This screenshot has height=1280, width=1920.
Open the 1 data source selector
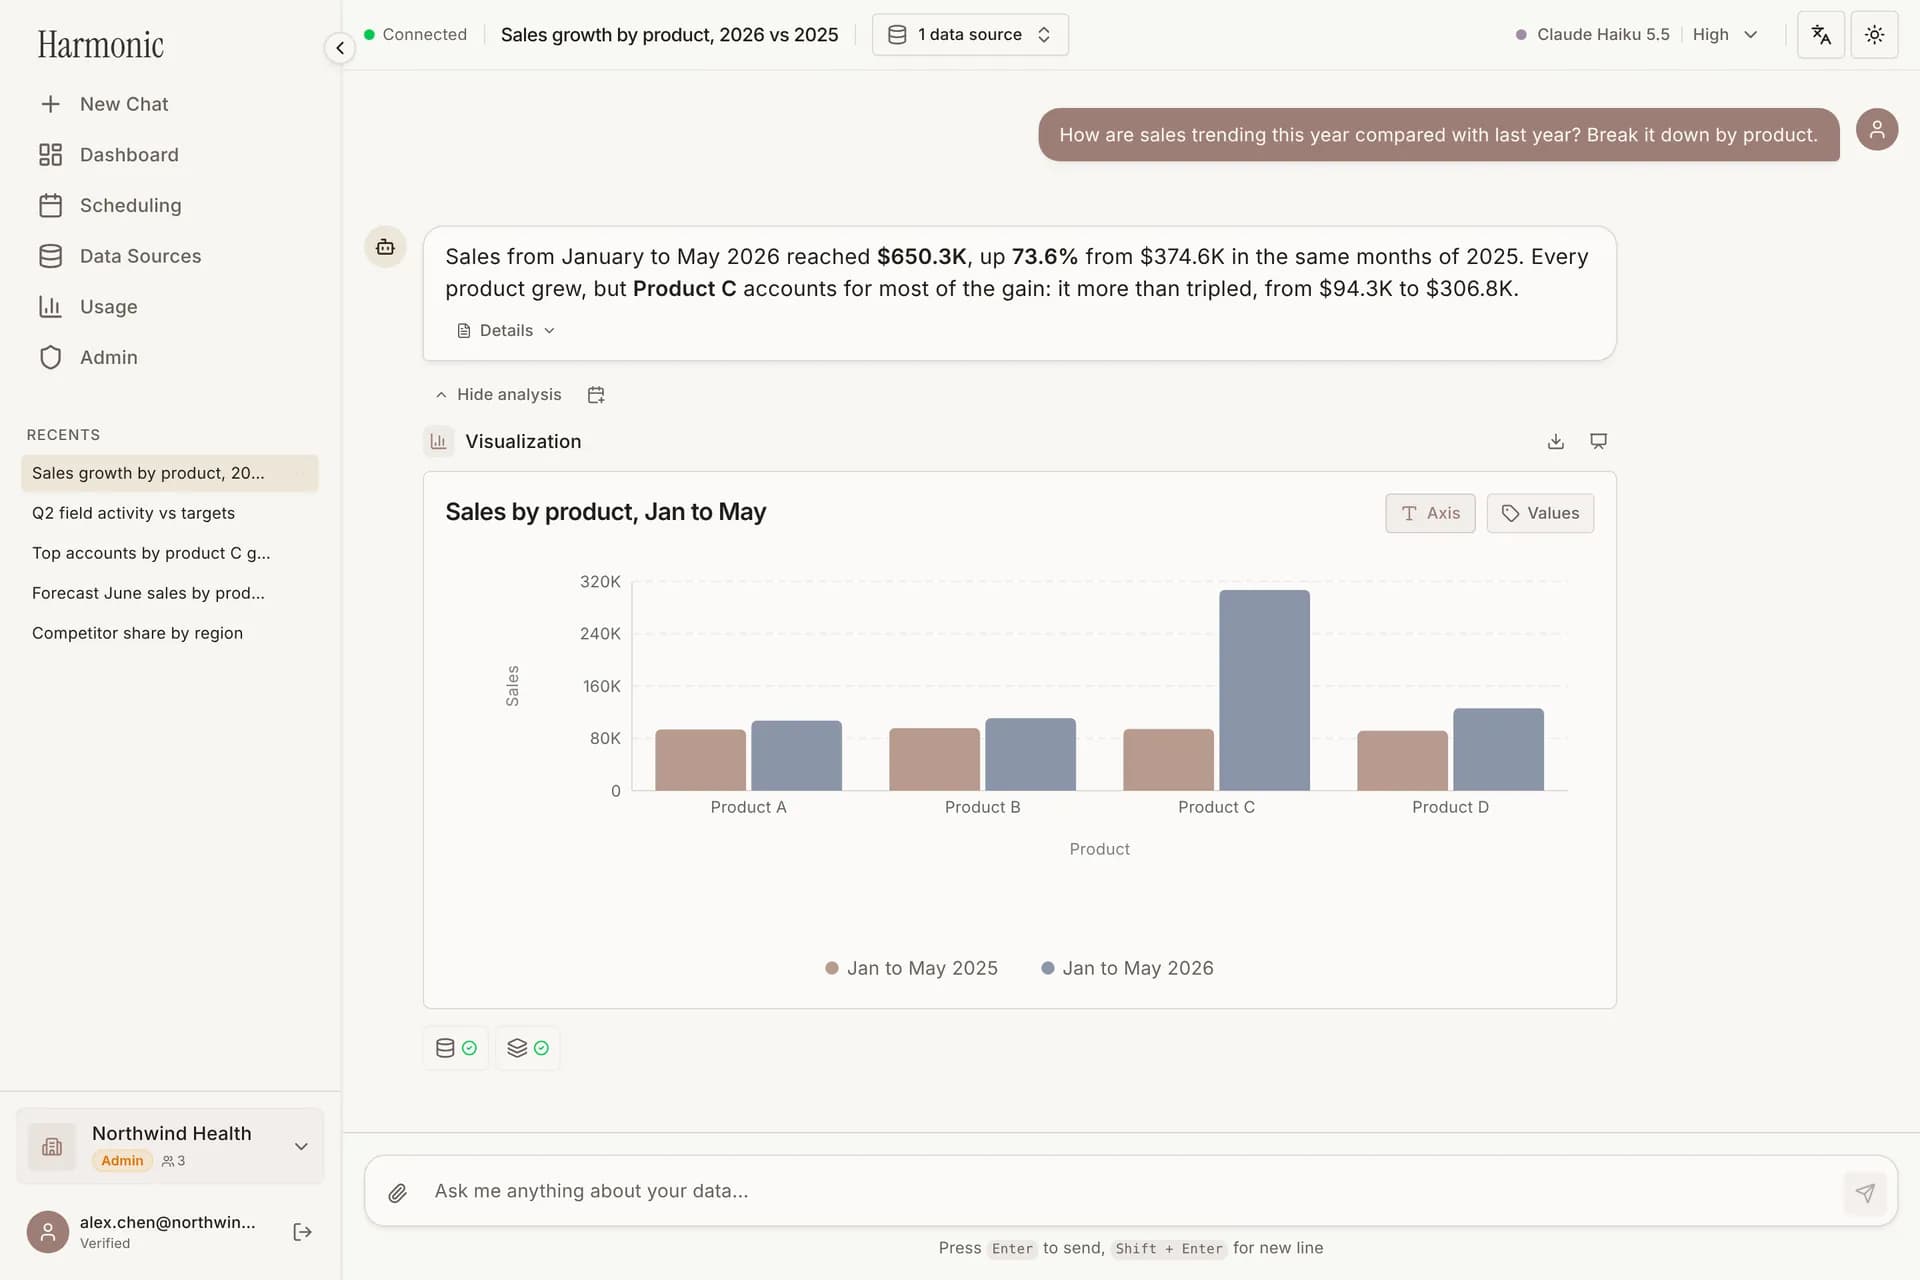tap(970, 35)
